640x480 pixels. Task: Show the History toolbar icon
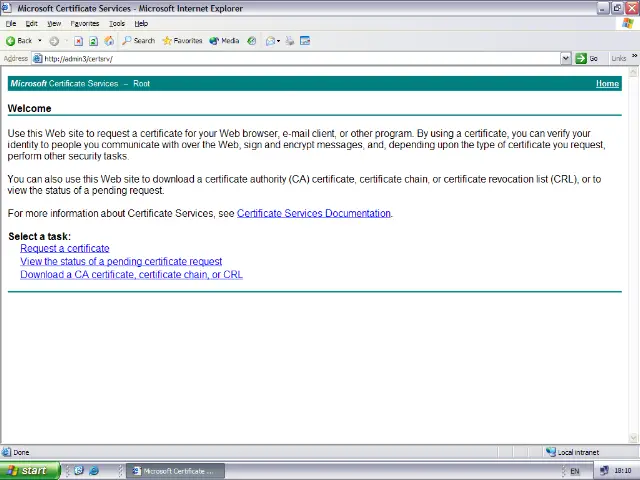(x=252, y=41)
